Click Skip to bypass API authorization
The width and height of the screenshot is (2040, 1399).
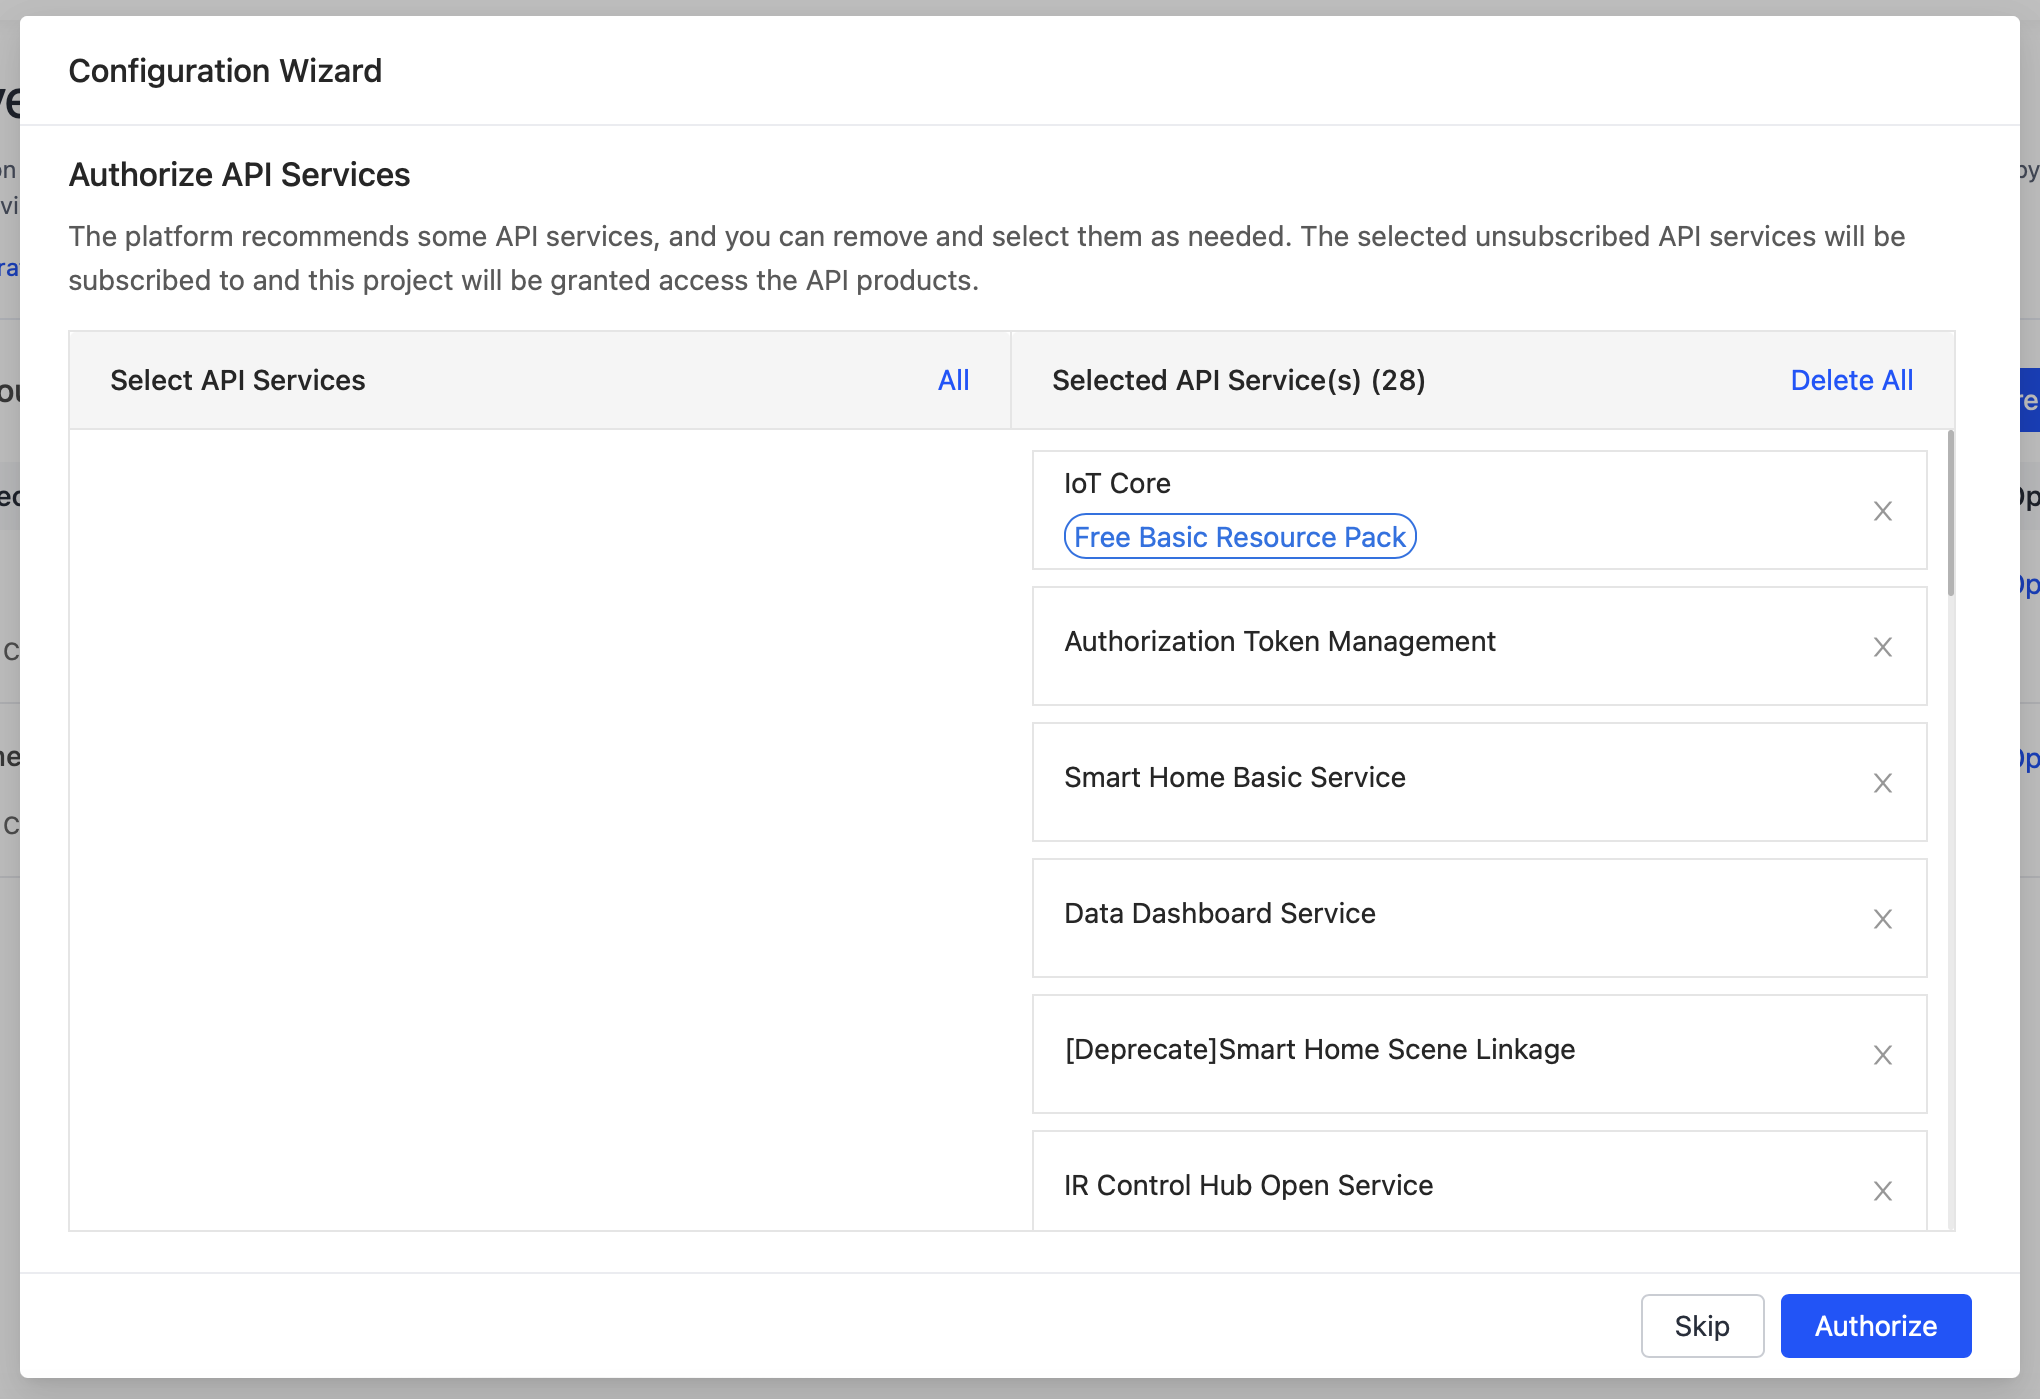tap(1702, 1325)
